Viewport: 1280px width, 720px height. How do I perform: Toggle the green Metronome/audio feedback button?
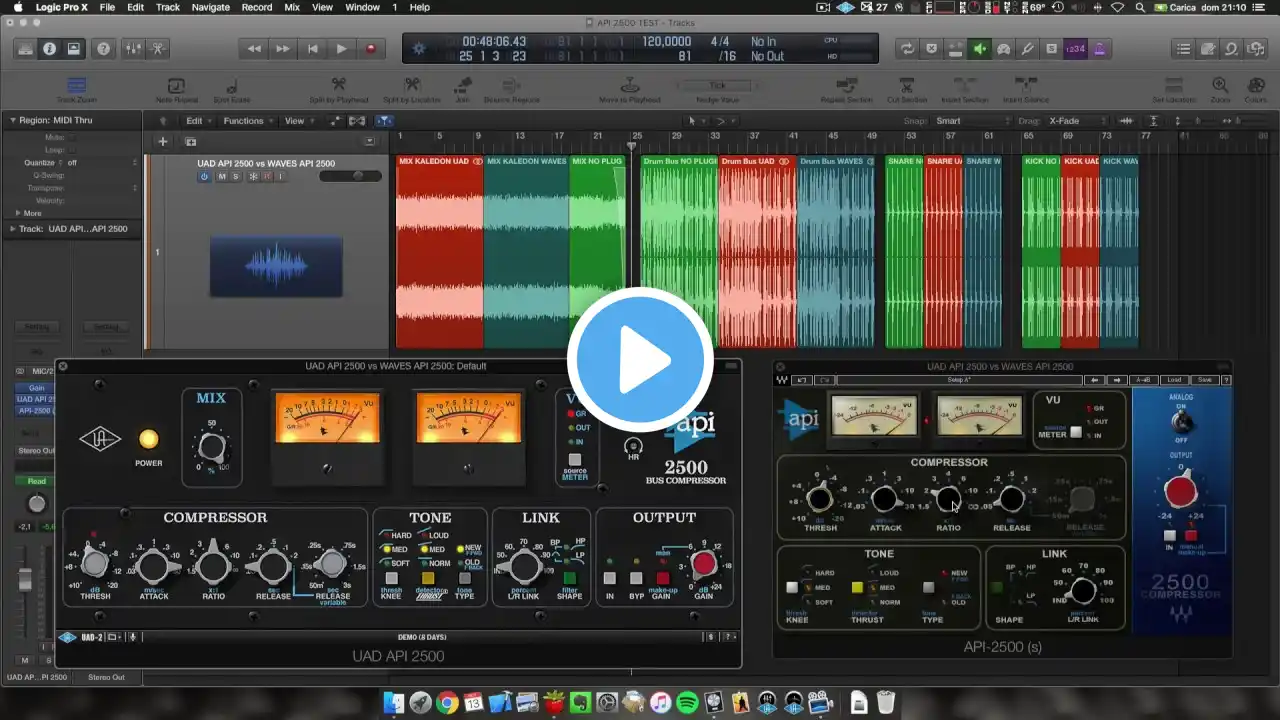980,48
